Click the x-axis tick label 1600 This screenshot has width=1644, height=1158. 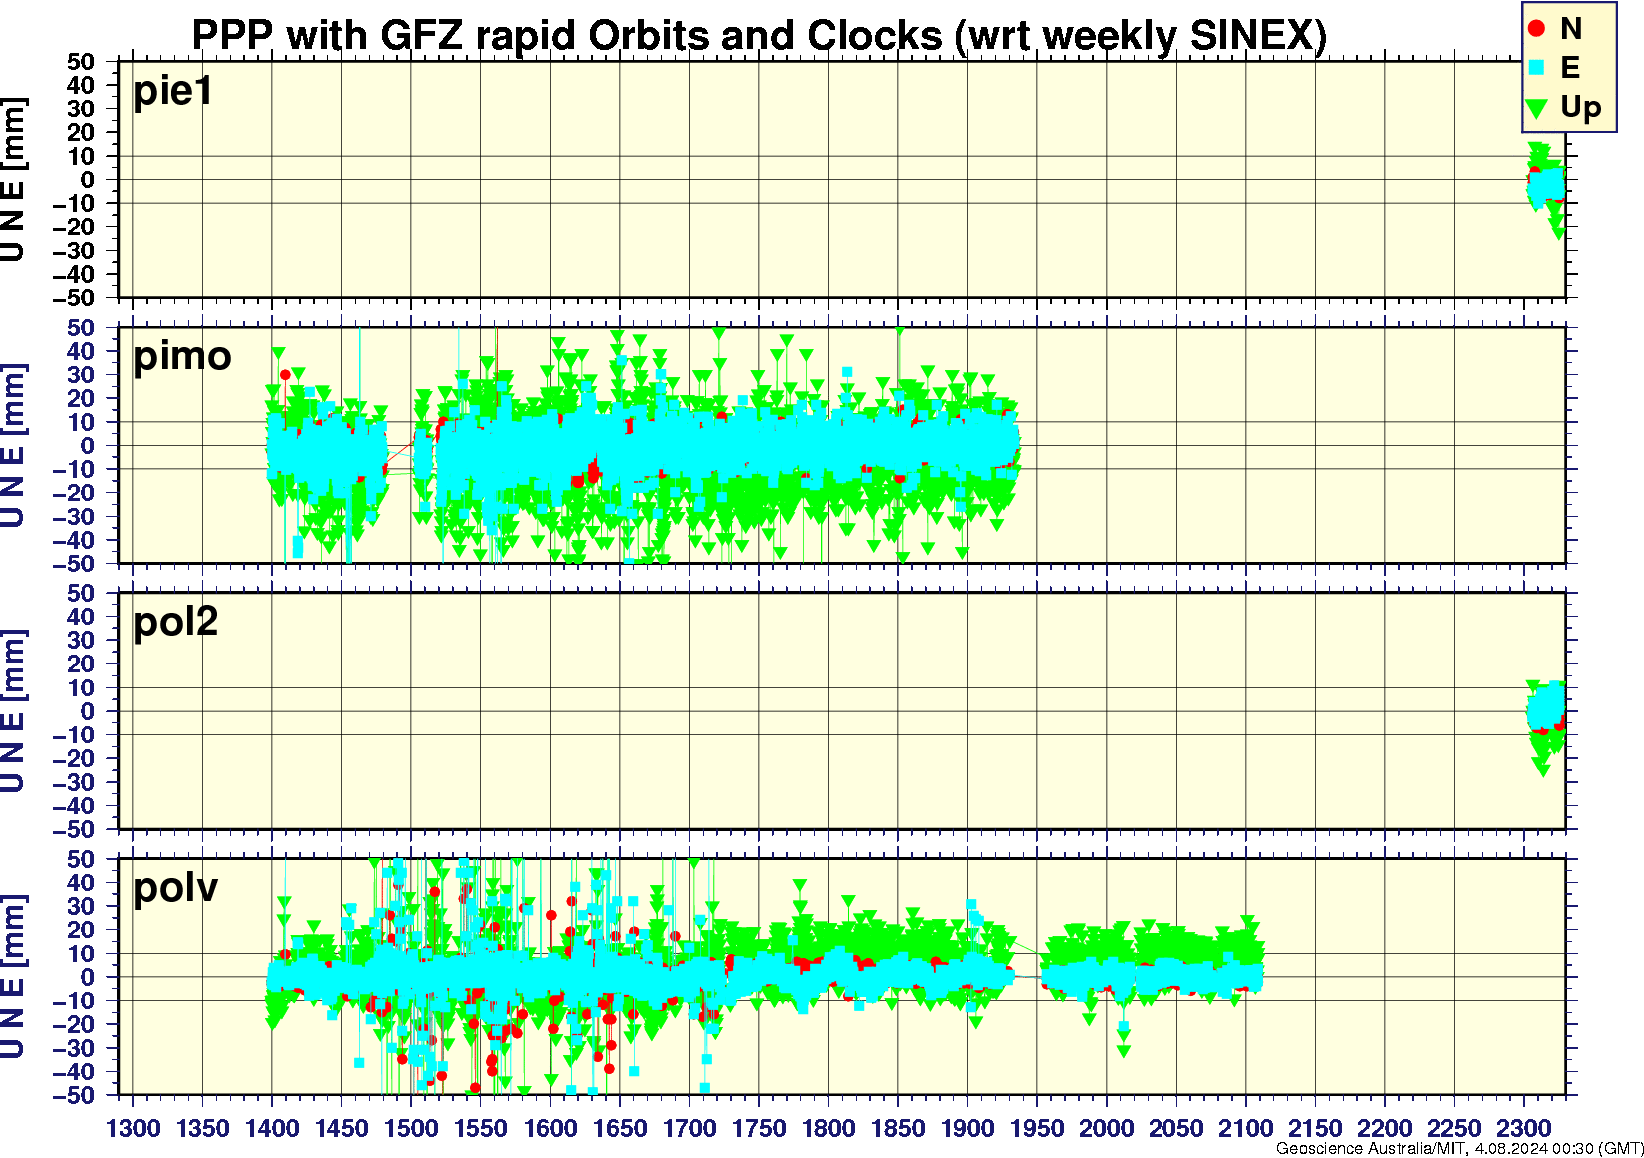point(550,1128)
